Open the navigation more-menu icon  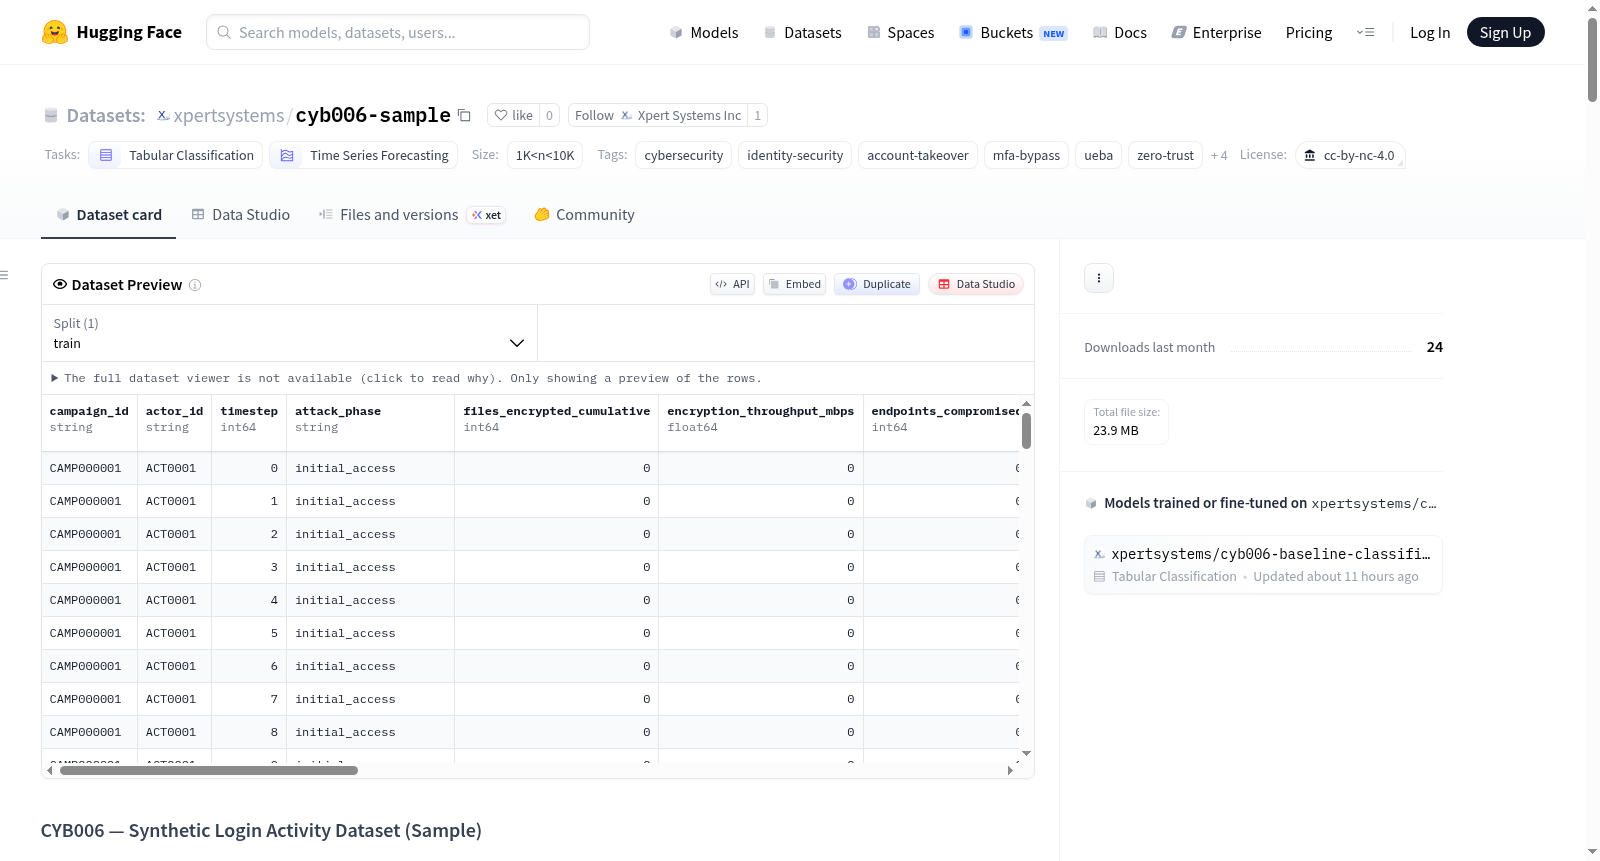click(x=1365, y=32)
